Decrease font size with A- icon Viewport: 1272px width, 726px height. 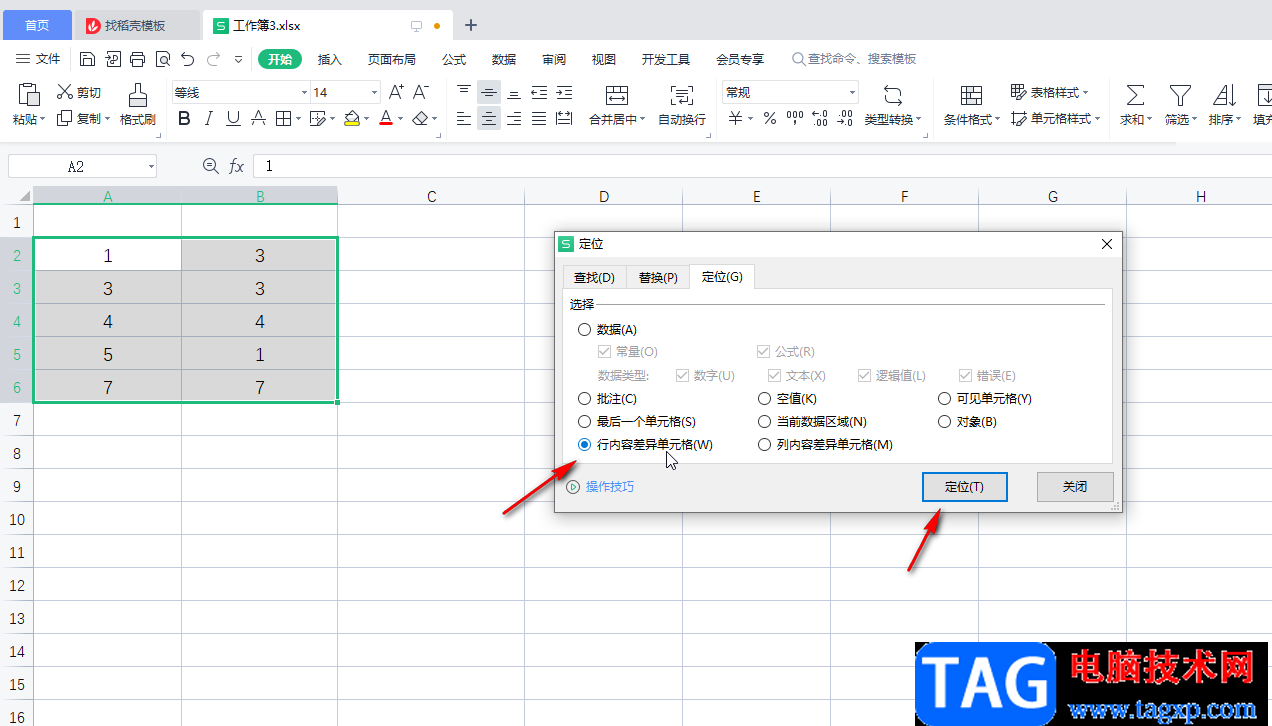pyautogui.click(x=421, y=92)
